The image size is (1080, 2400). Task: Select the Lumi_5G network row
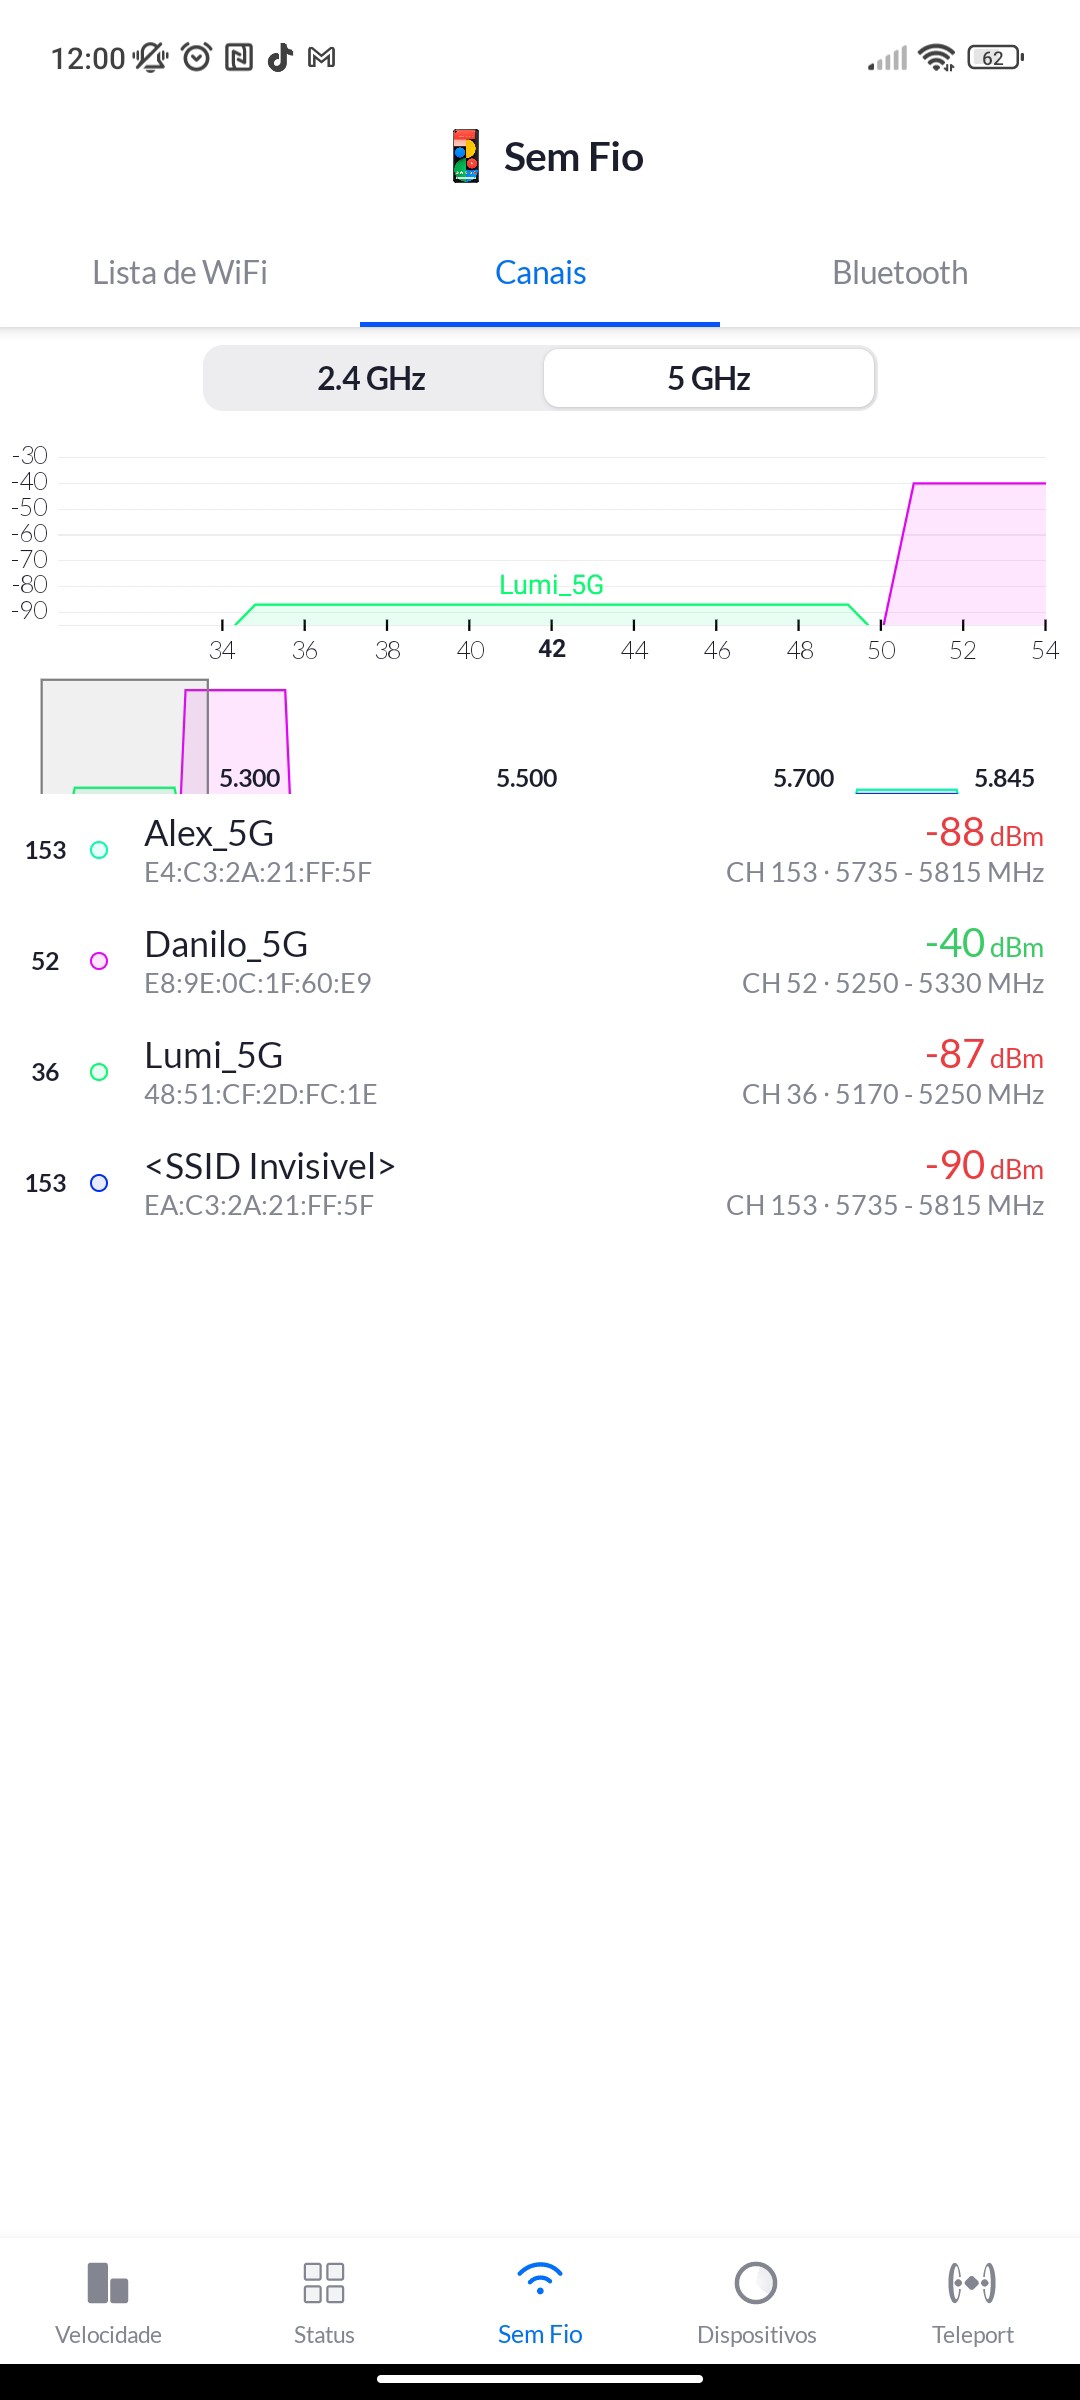point(540,1073)
